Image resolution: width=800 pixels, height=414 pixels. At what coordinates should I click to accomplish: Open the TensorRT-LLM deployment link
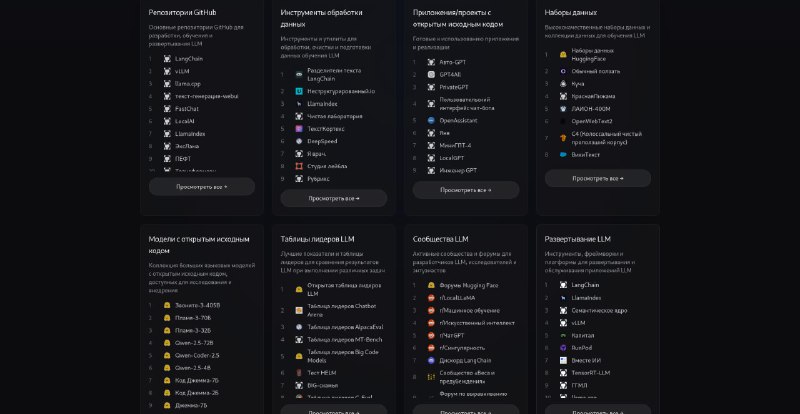(x=590, y=373)
